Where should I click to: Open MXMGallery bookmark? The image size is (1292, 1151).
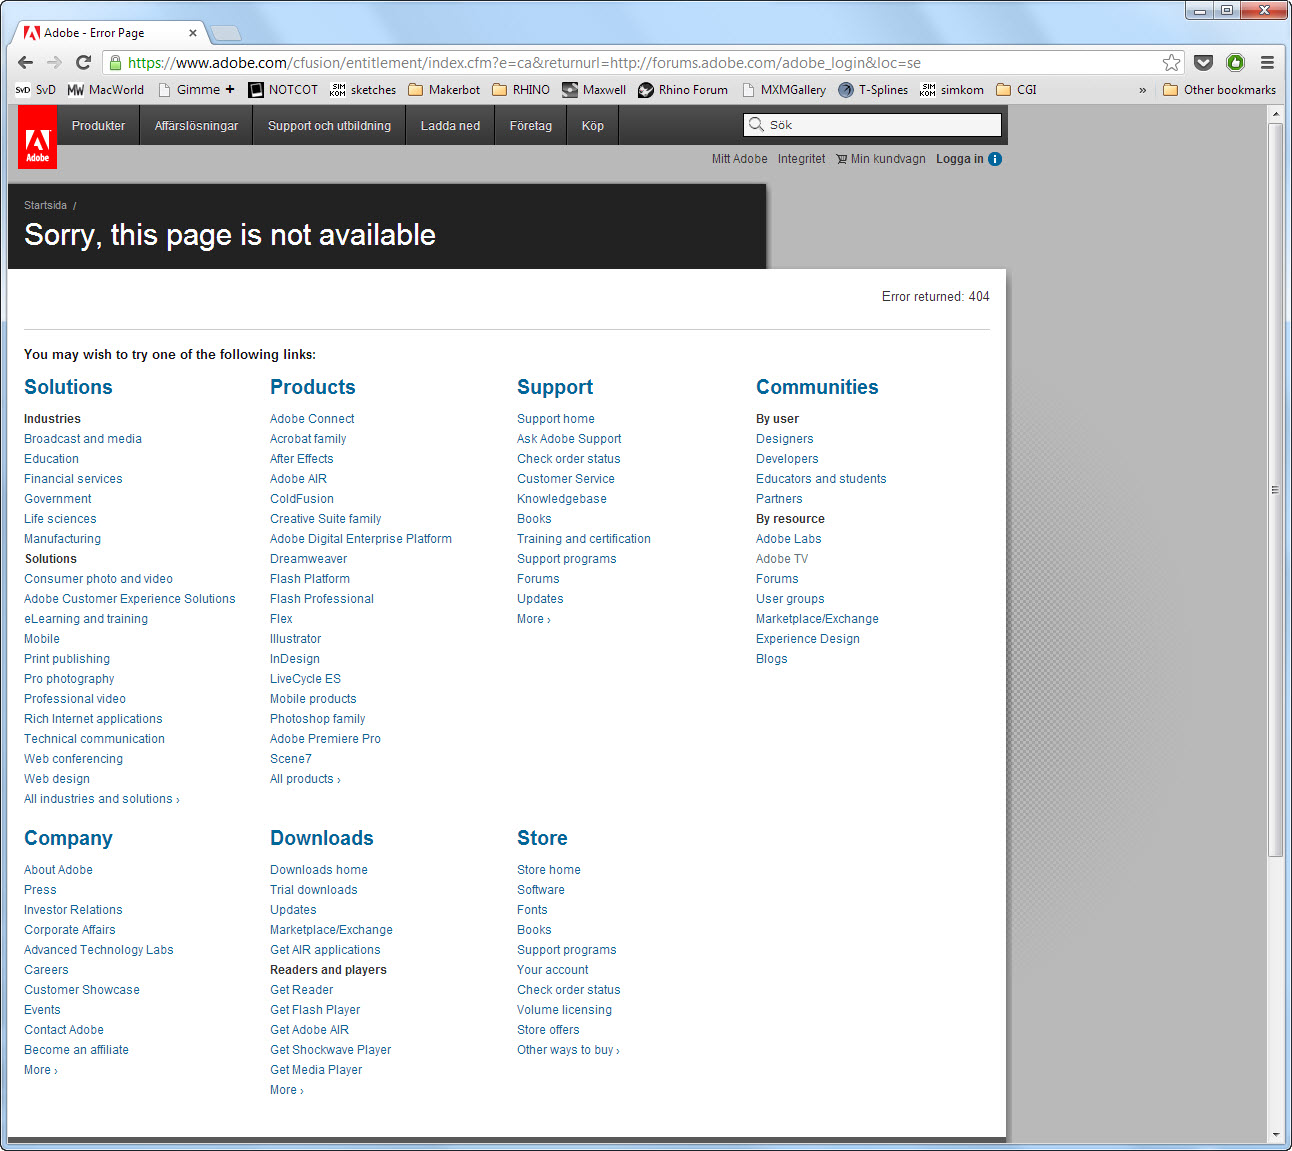point(784,90)
